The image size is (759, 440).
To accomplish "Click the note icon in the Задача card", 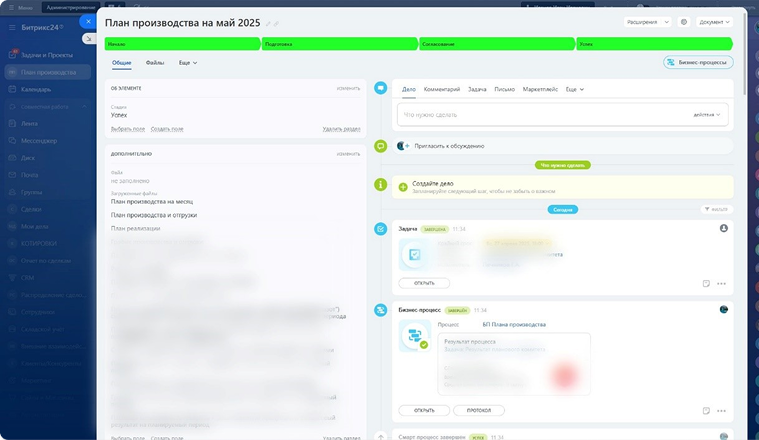I will [x=706, y=283].
